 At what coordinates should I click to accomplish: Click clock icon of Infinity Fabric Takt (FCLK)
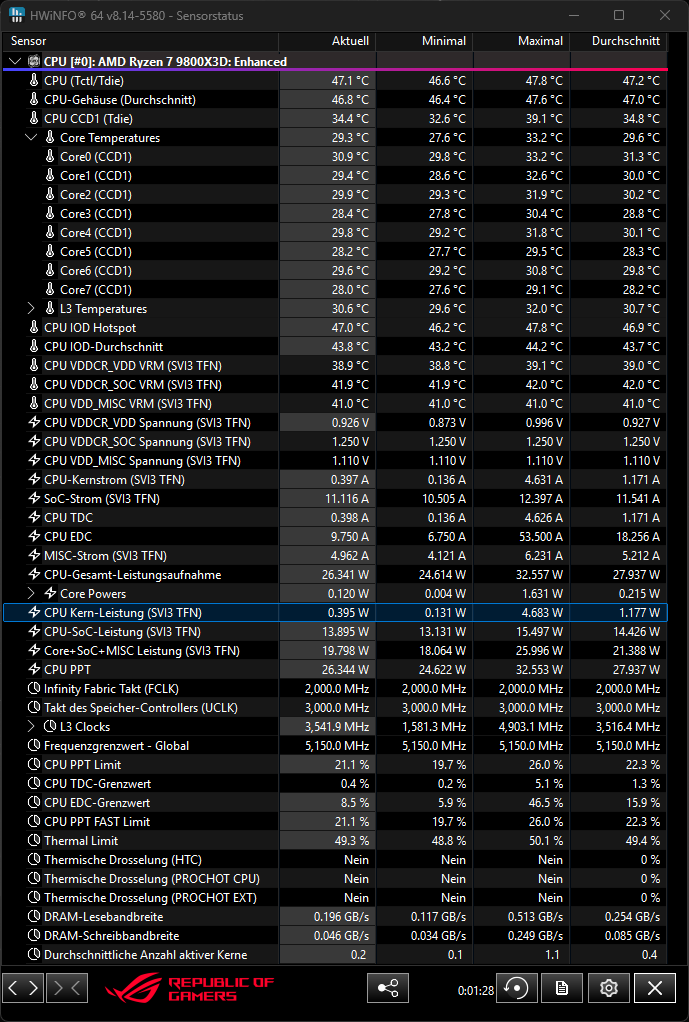point(35,688)
